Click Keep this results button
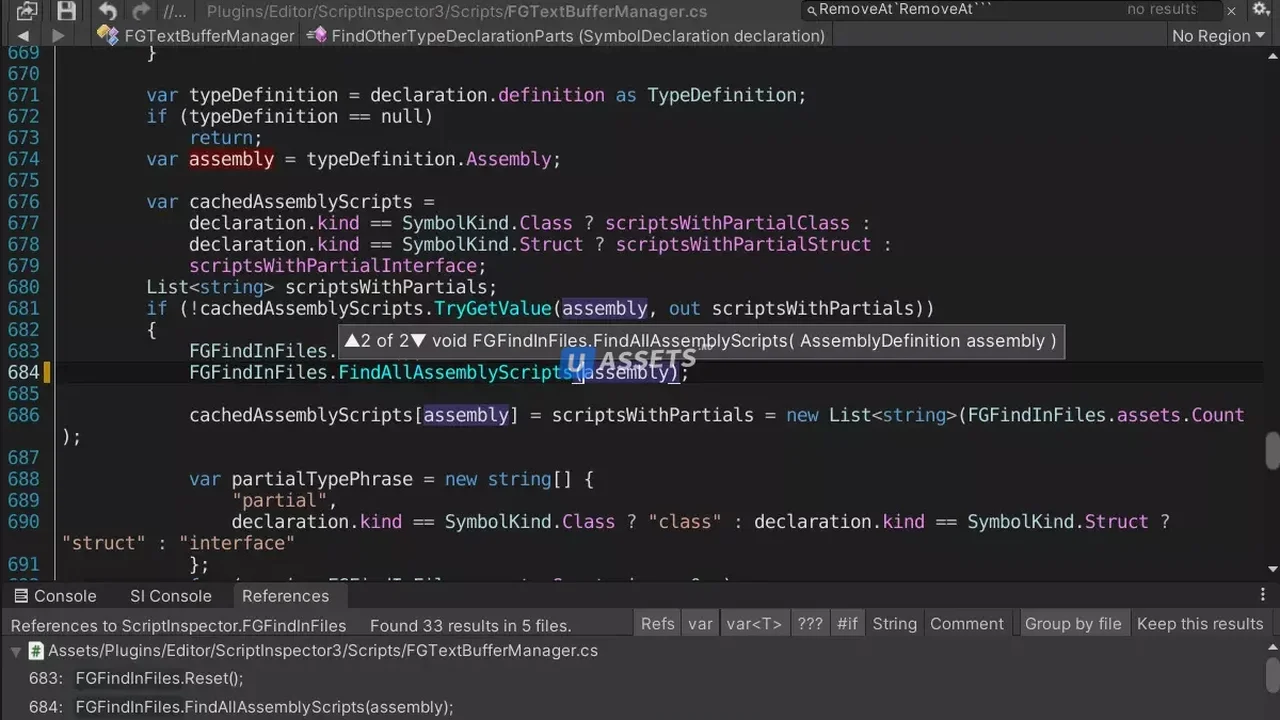This screenshot has height=720, width=1280. (x=1200, y=624)
